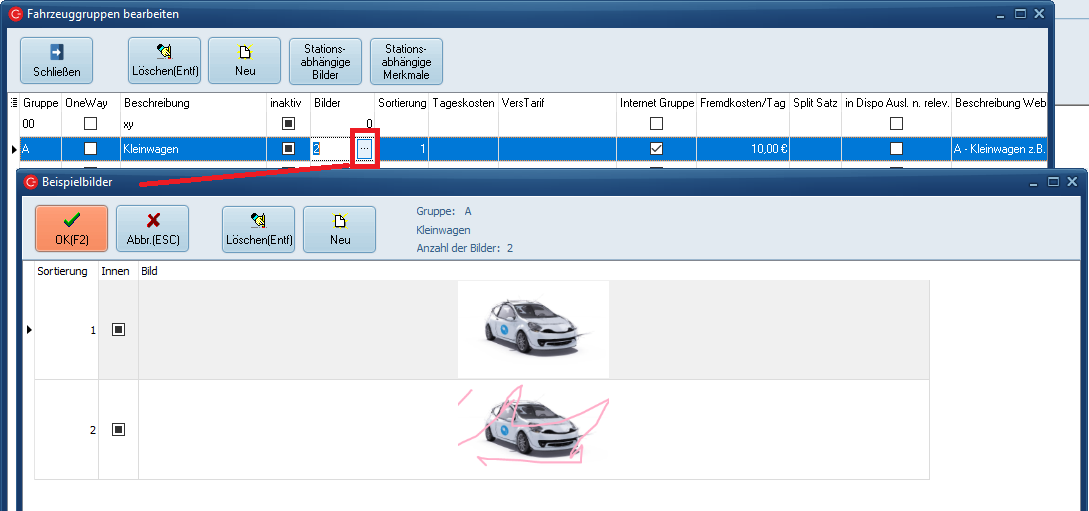Sort by Sortierung column in Beispielbilder
The image size is (1089, 511).
point(62,271)
